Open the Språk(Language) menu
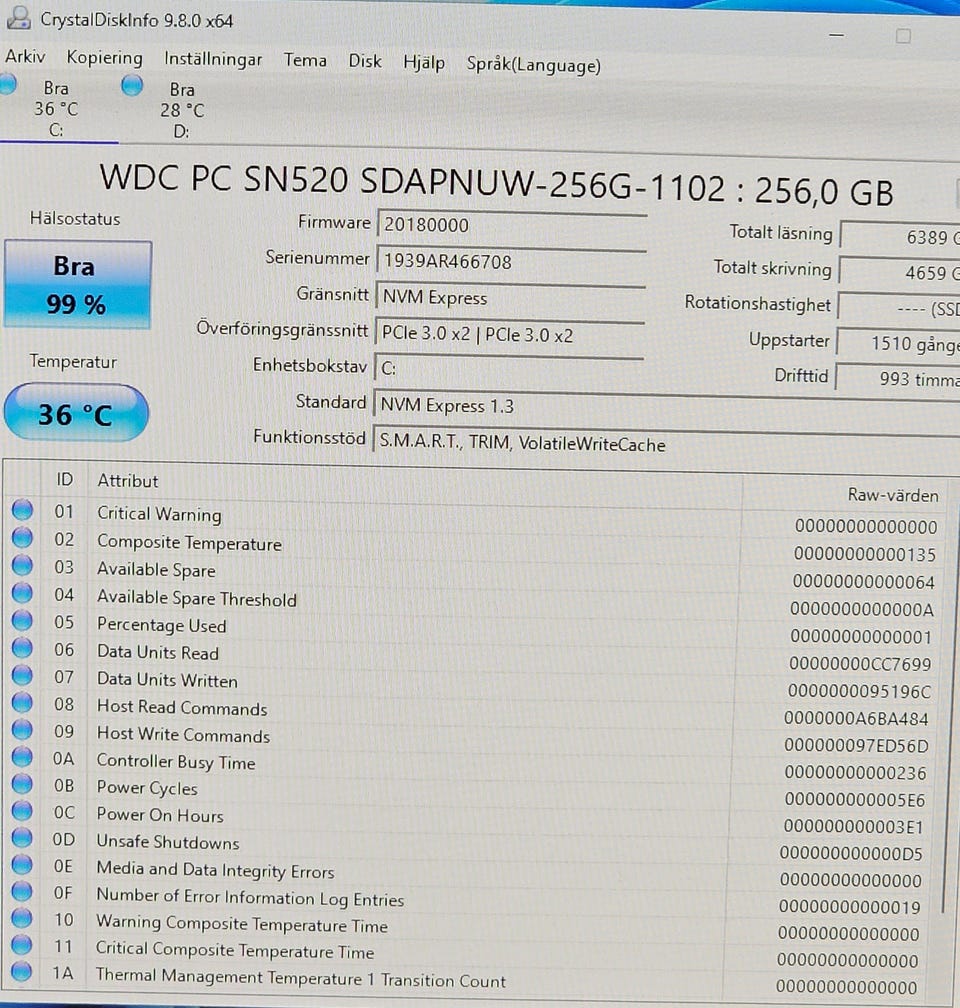The width and height of the screenshot is (960, 1008). [534, 65]
